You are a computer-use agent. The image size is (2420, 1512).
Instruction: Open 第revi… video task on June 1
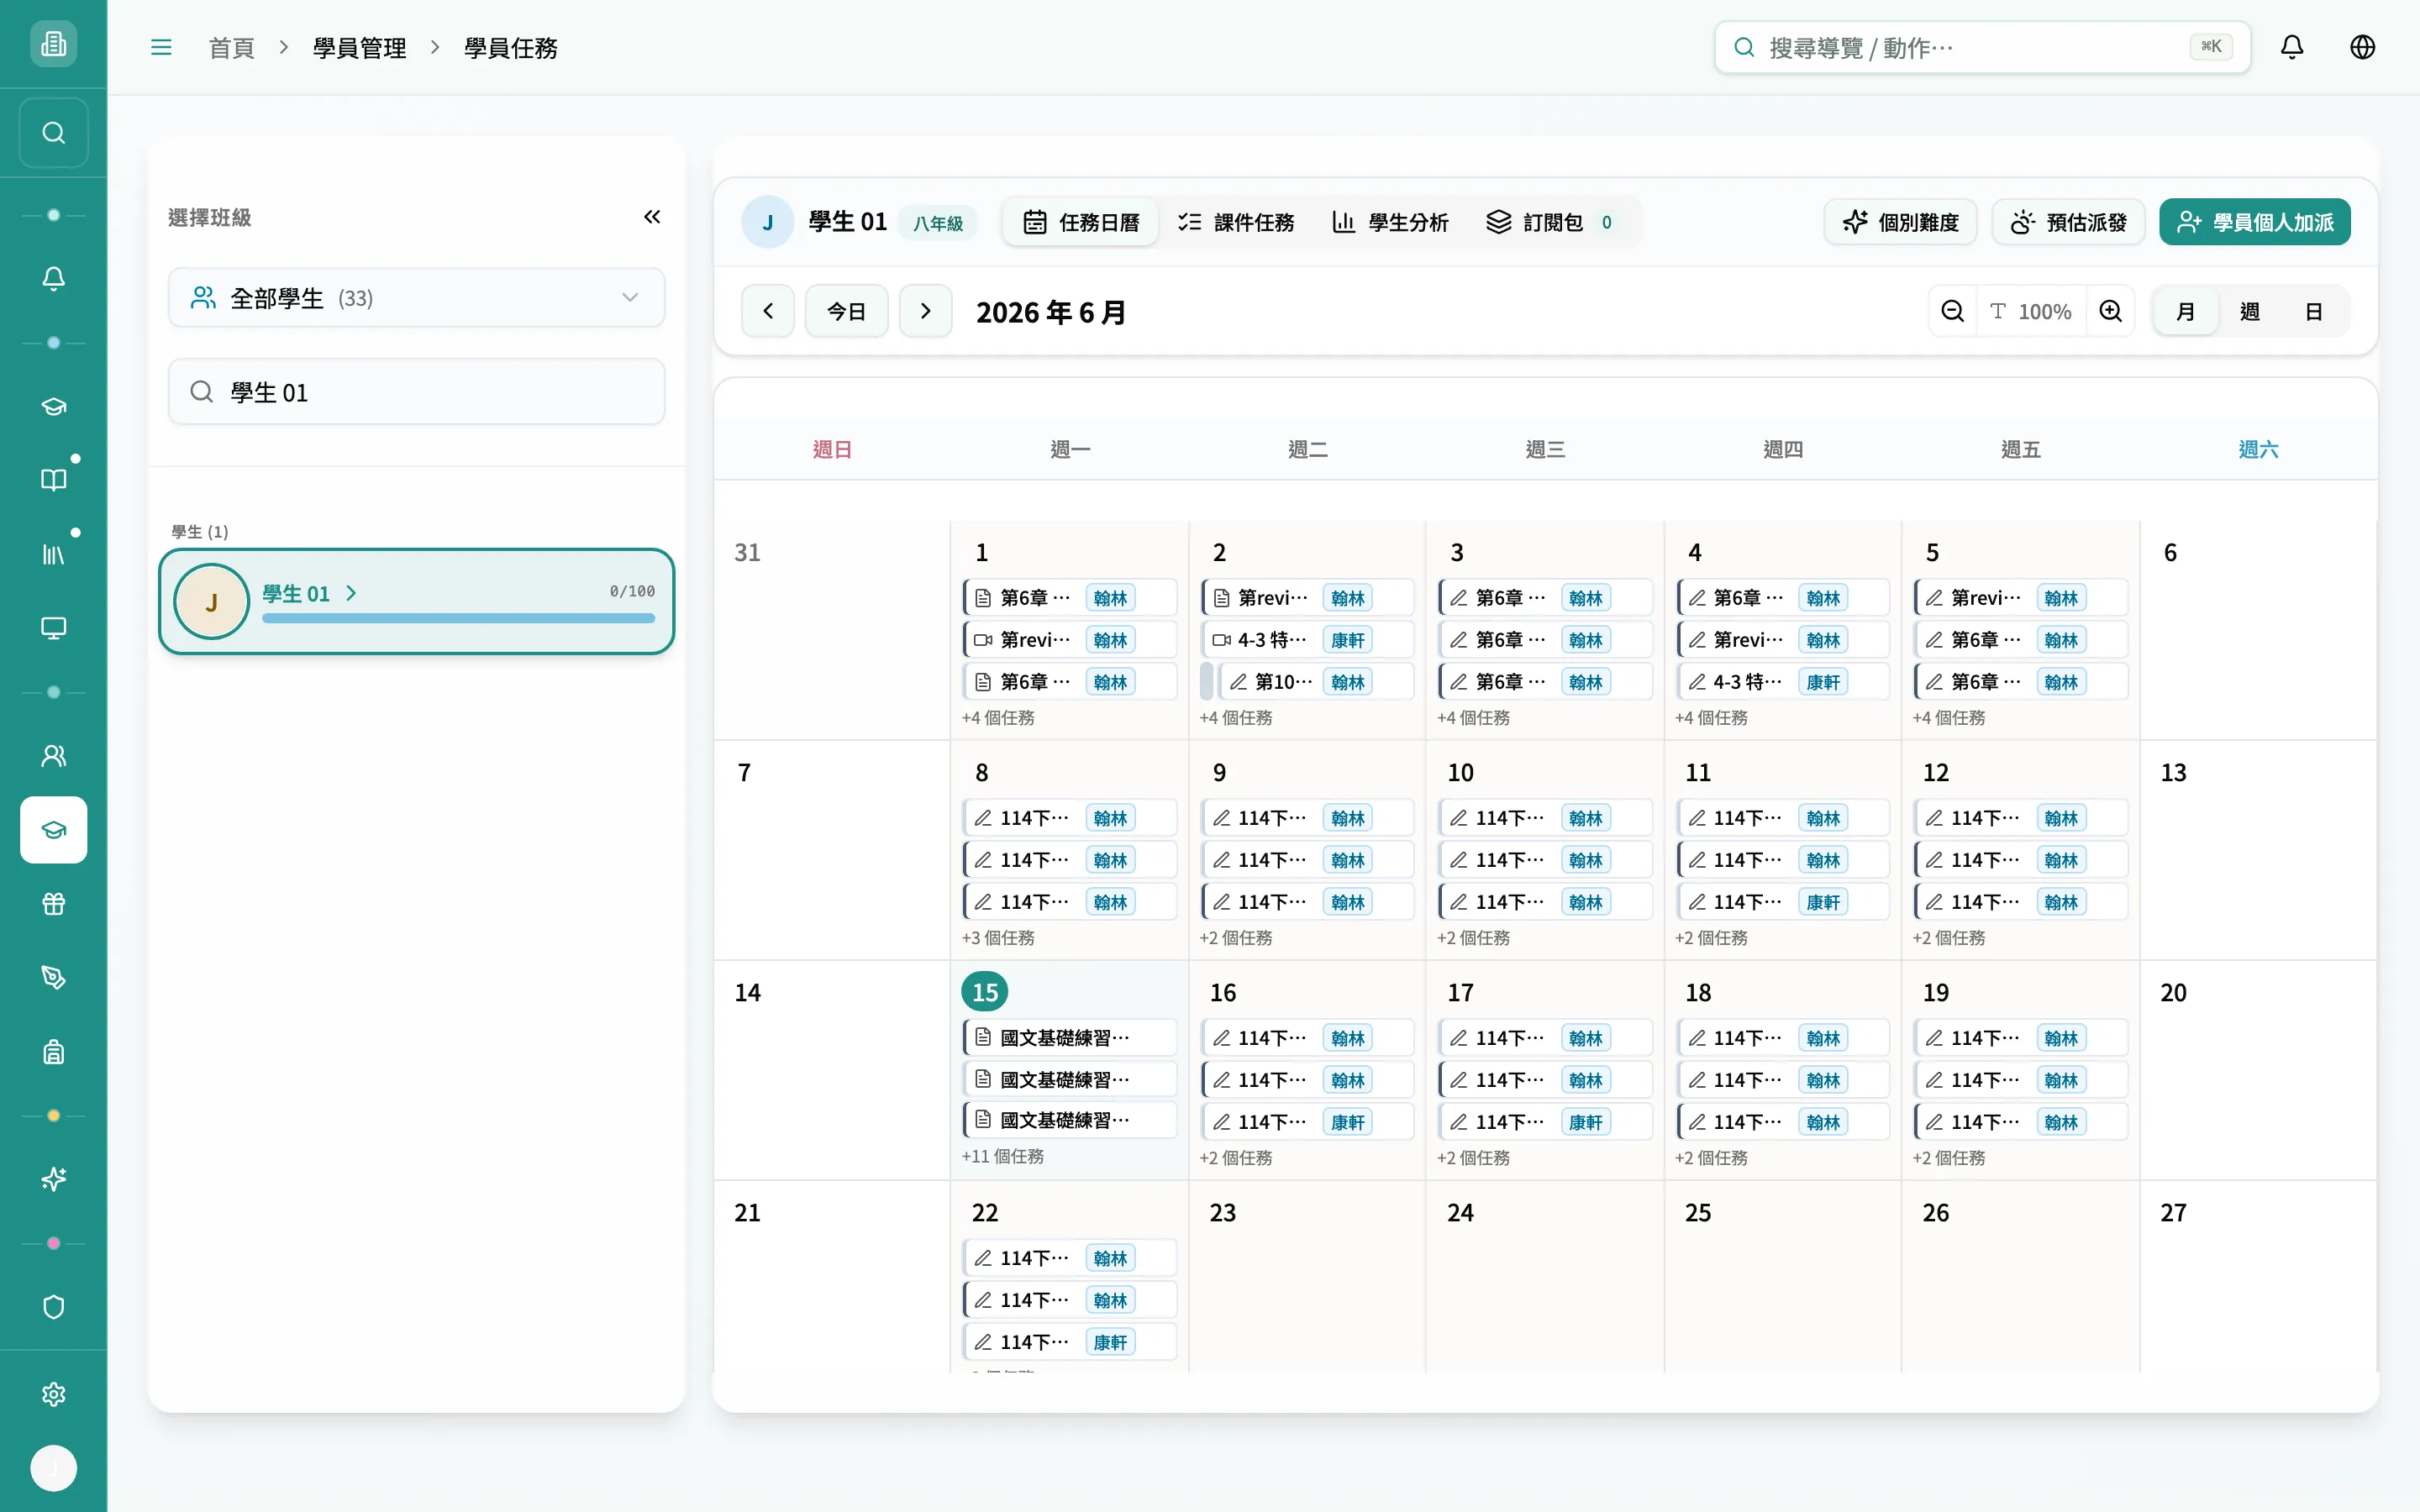pyautogui.click(x=1069, y=639)
